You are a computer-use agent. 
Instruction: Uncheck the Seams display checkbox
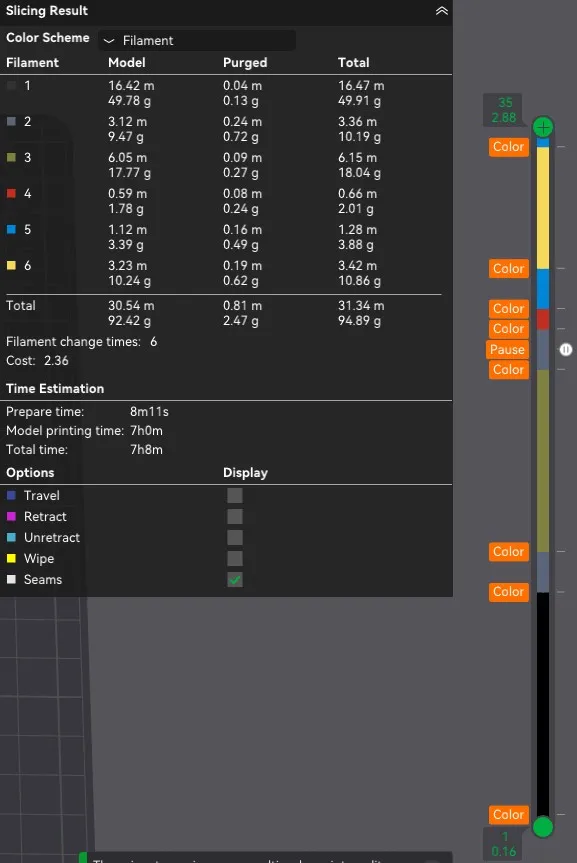pos(235,580)
